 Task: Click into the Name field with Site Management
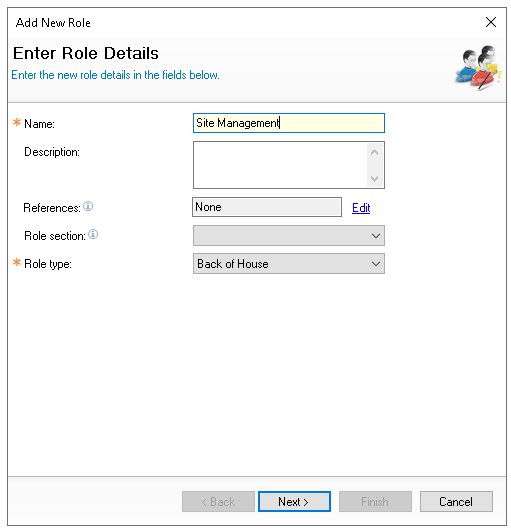pyautogui.click(x=289, y=123)
